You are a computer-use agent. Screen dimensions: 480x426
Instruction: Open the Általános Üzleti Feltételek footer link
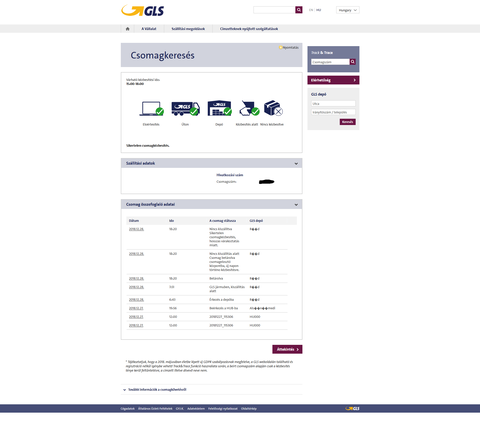tap(155, 409)
